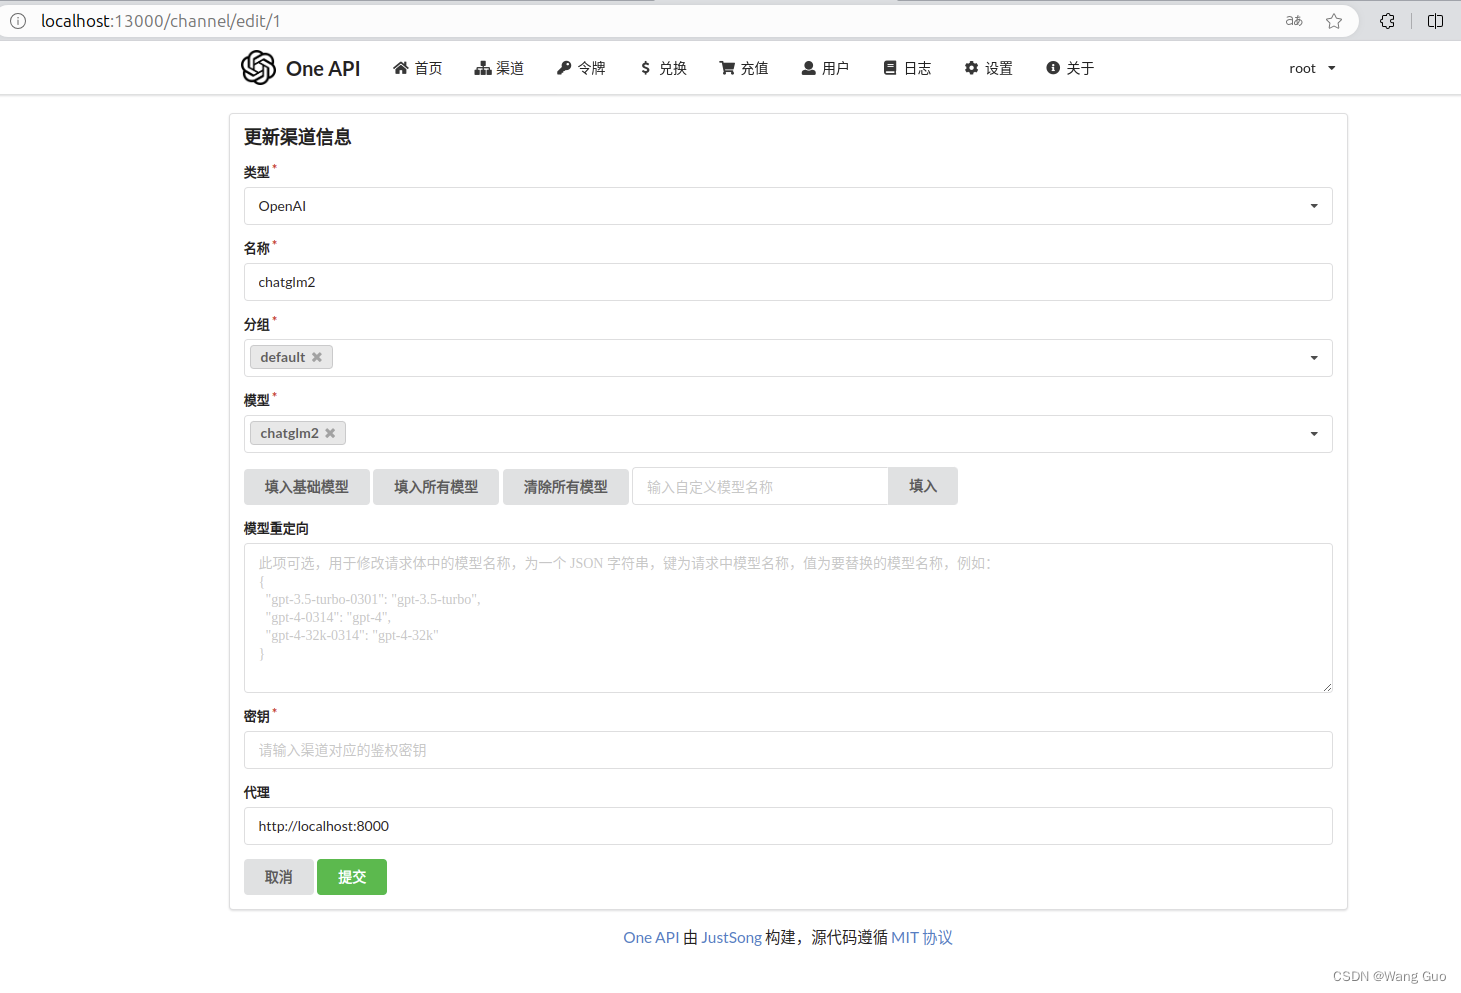Click the site info icon in address bar
The image size is (1461, 993).
click(x=18, y=21)
